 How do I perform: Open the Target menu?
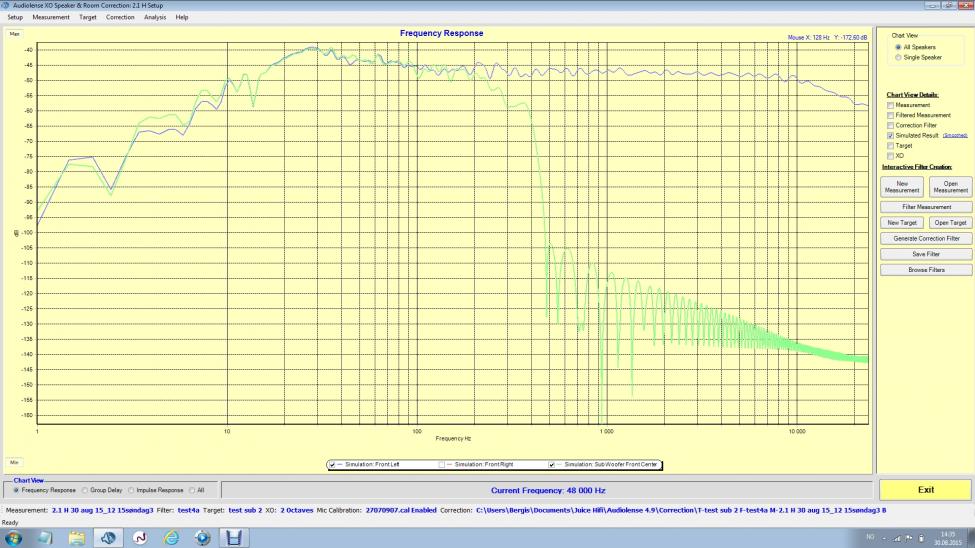tap(88, 17)
